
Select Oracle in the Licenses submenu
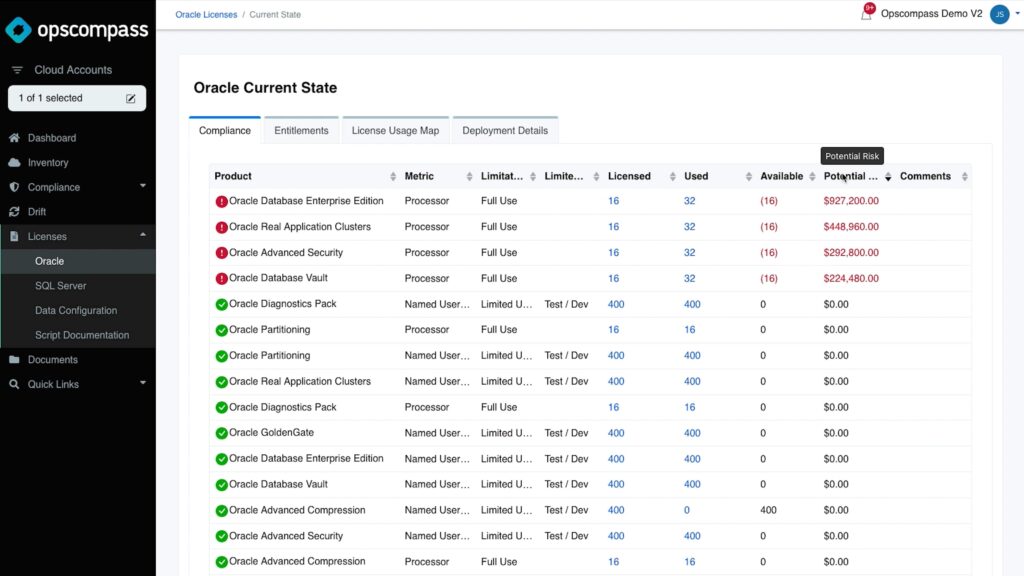click(50, 261)
